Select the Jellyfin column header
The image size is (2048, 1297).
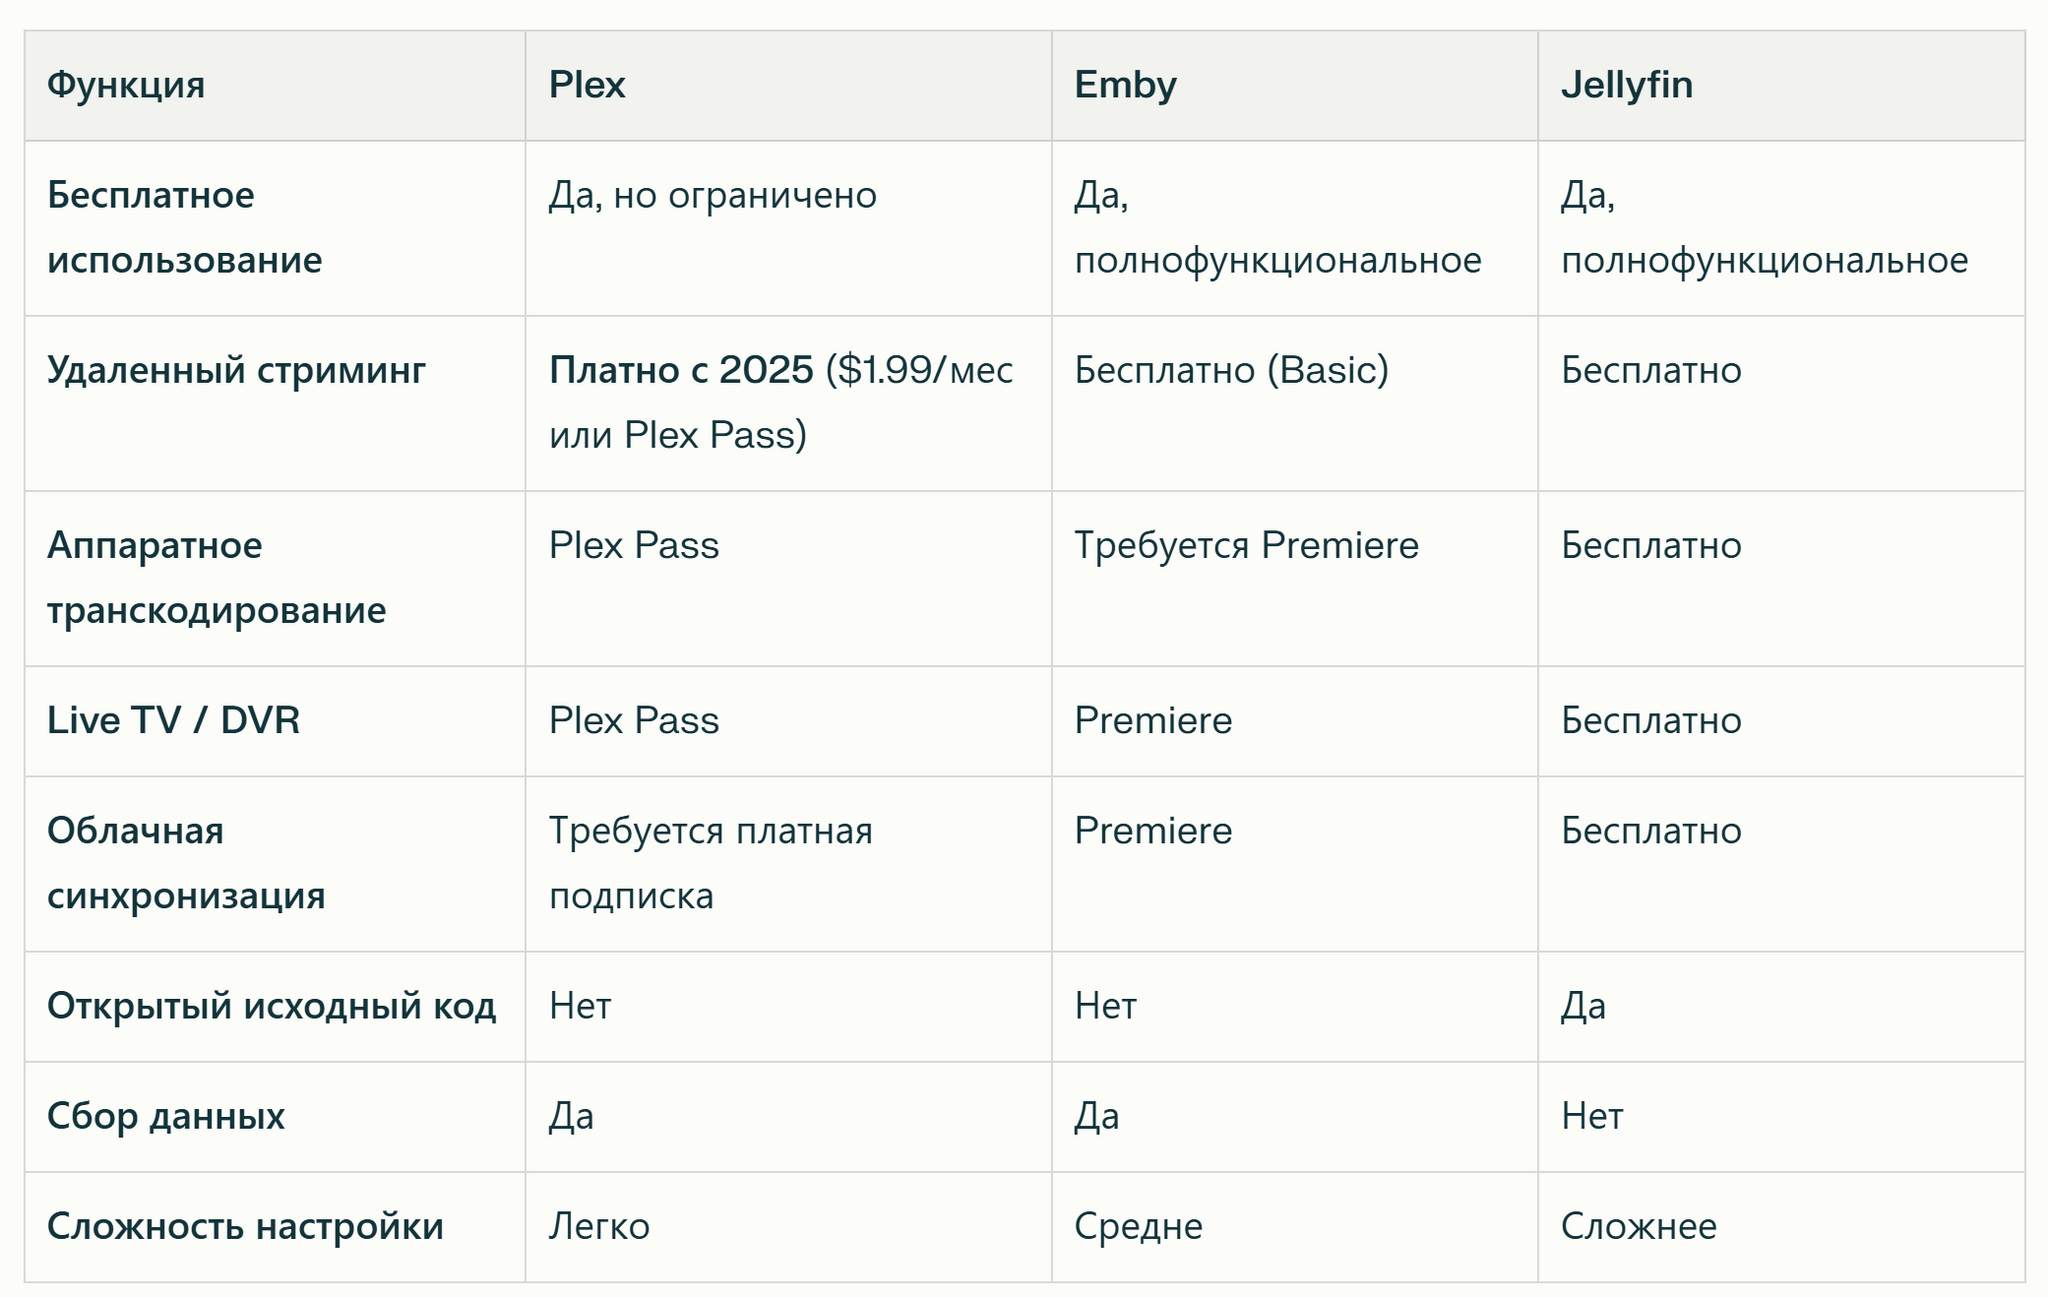1627,85
